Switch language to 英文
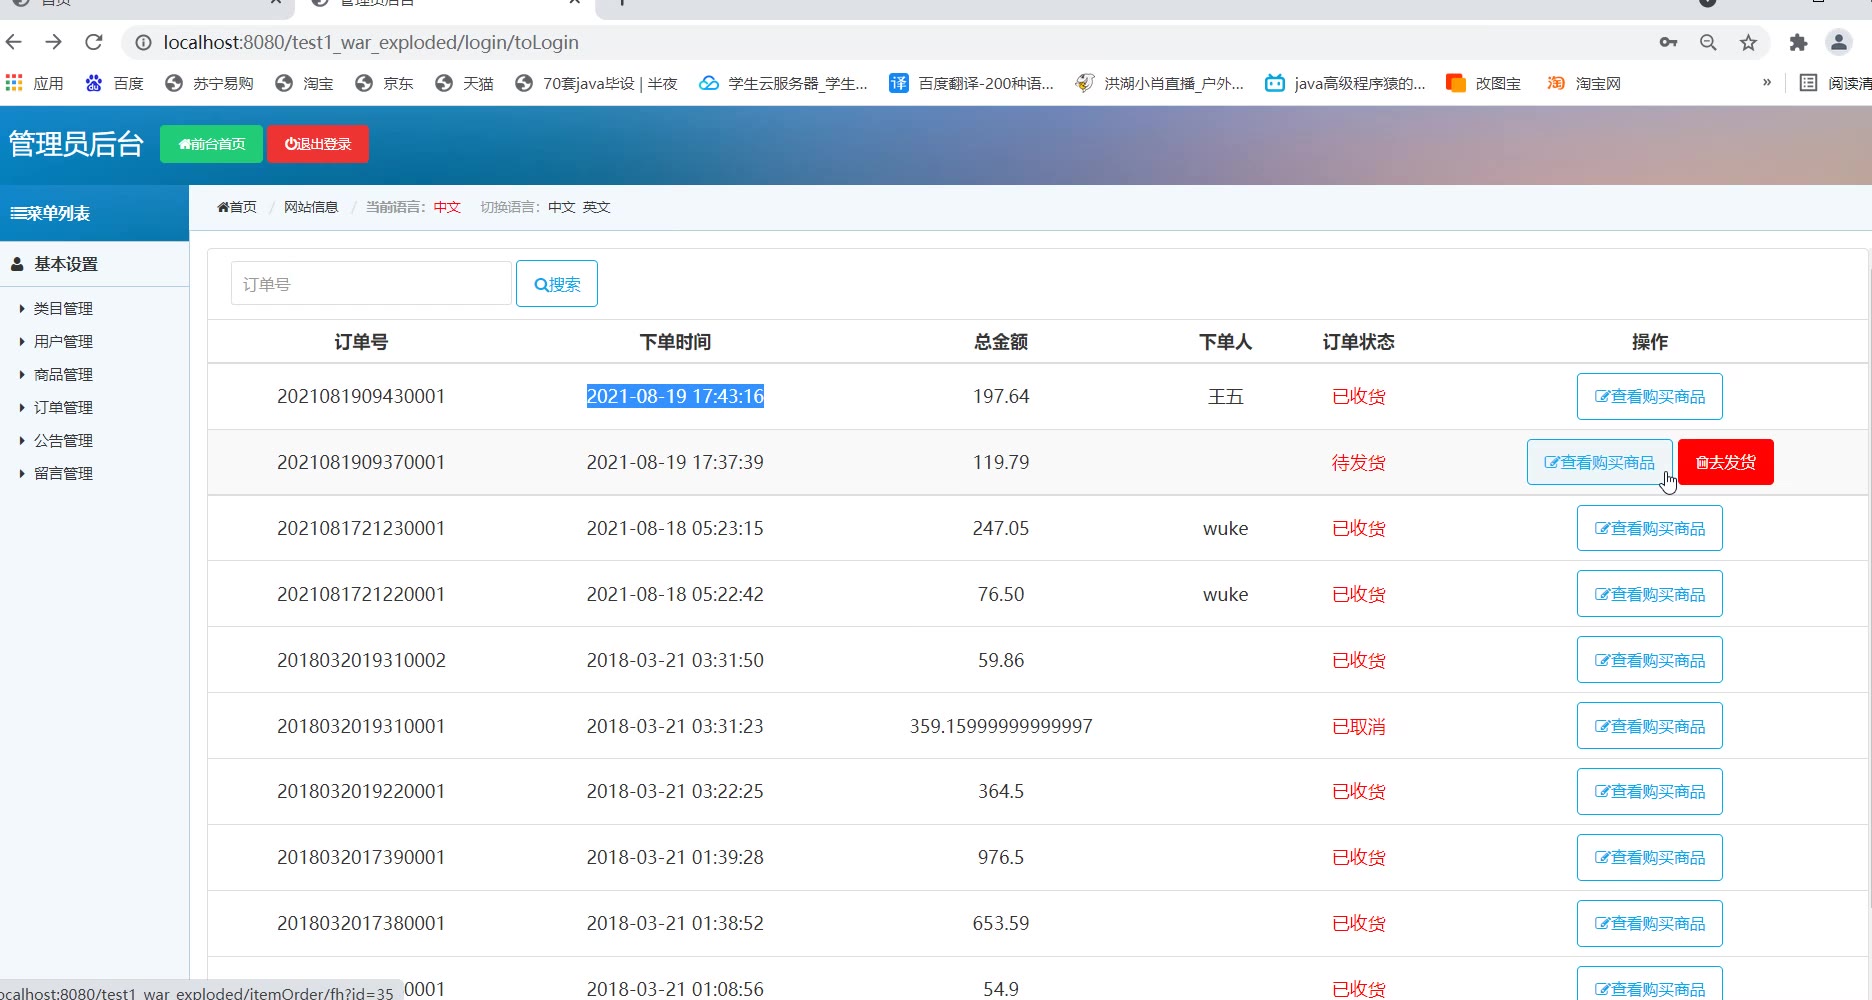Screen dimensions: 1872x1000 (x=596, y=207)
